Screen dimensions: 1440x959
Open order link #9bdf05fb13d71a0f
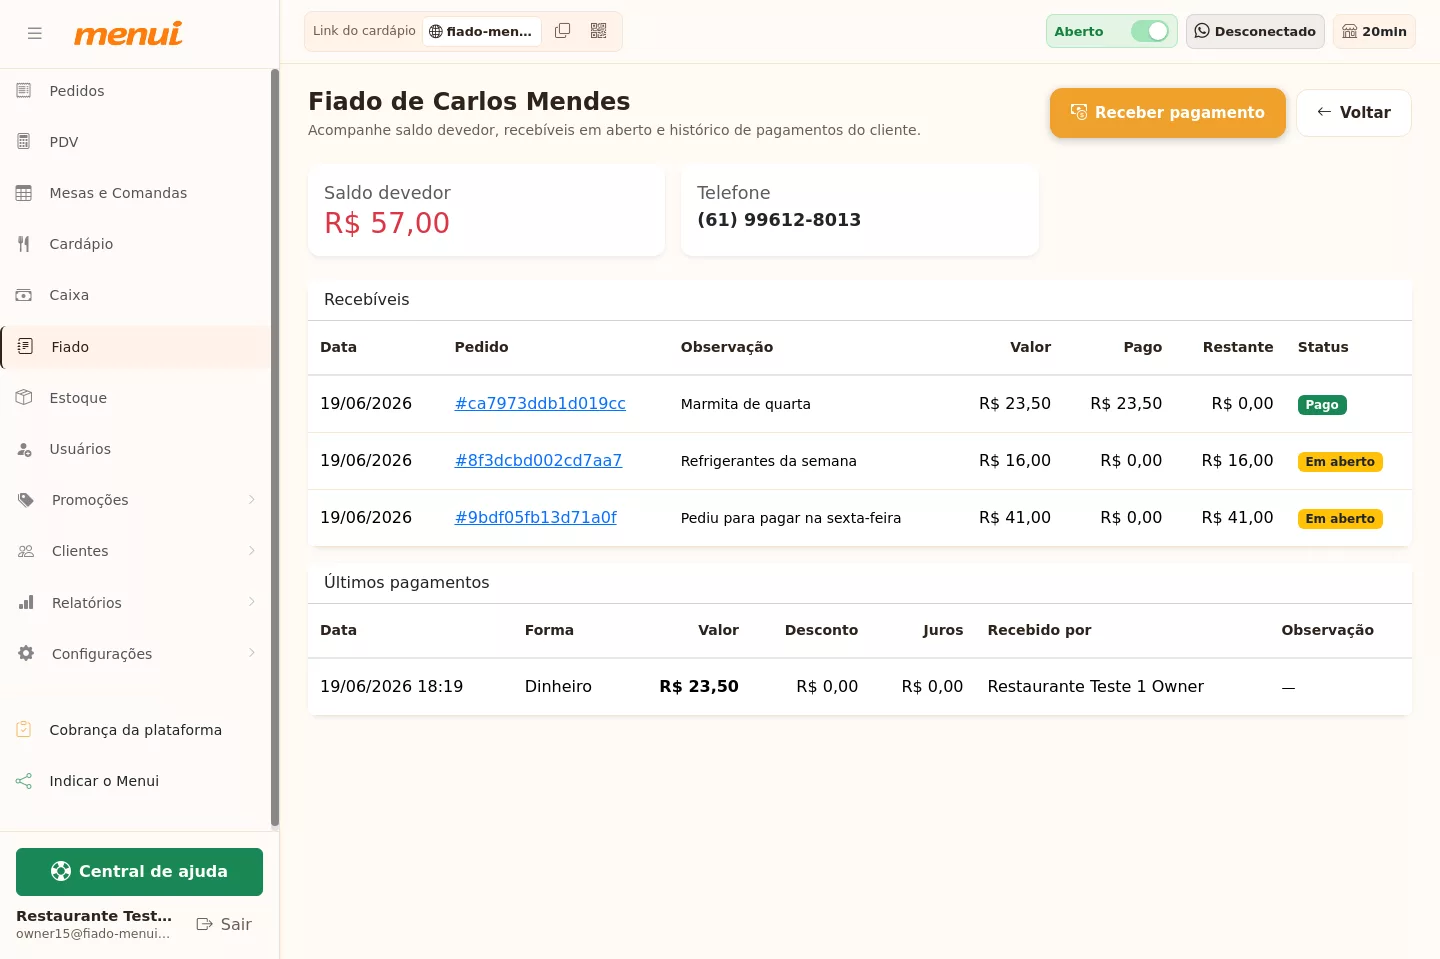point(536,518)
